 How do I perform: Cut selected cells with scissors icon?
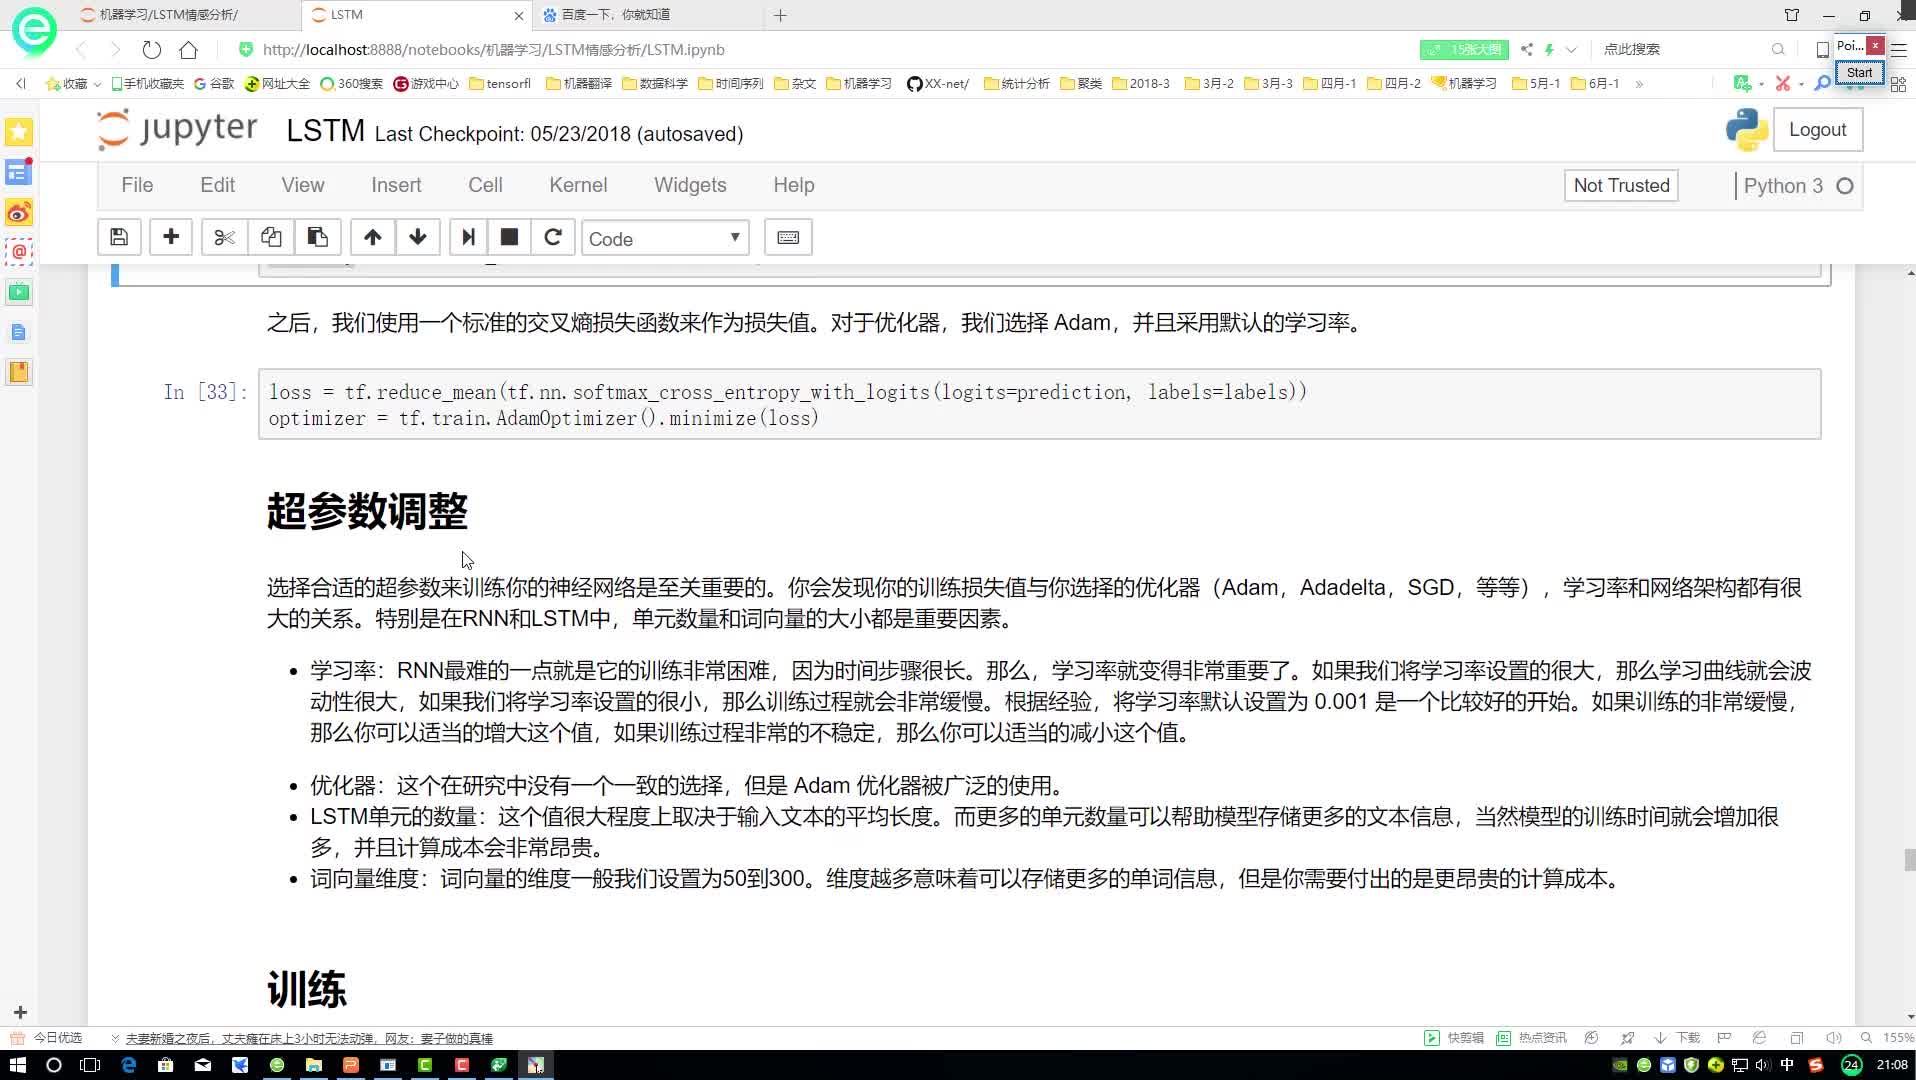[224, 237]
